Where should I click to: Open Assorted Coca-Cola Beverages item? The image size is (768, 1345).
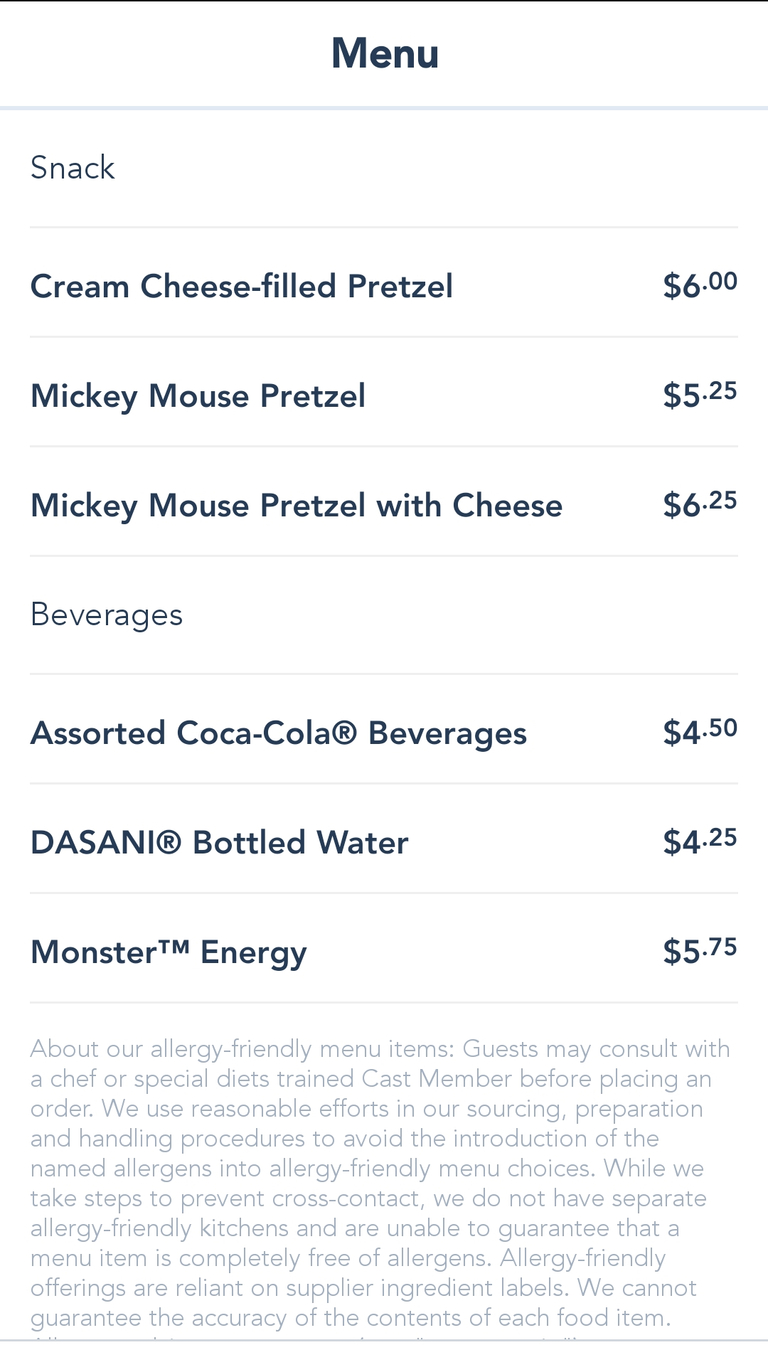pos(278,733)
